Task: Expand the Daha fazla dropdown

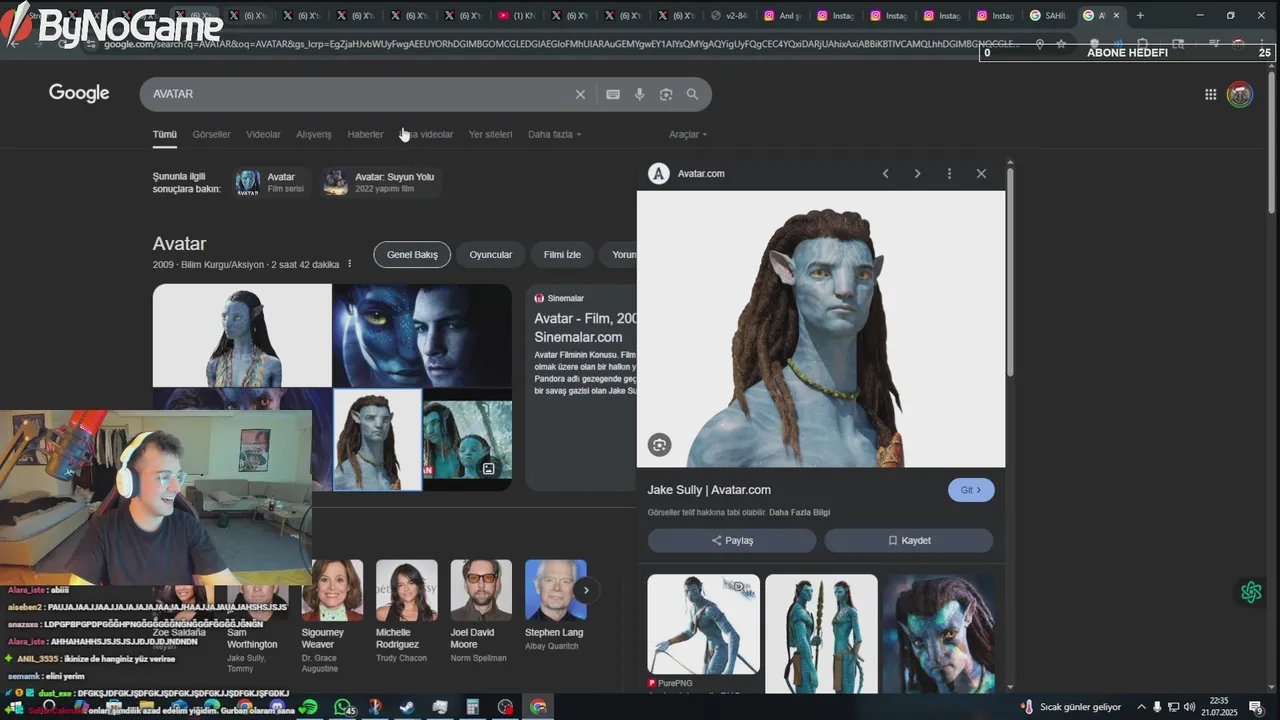Action: click(x=554, y=134)
